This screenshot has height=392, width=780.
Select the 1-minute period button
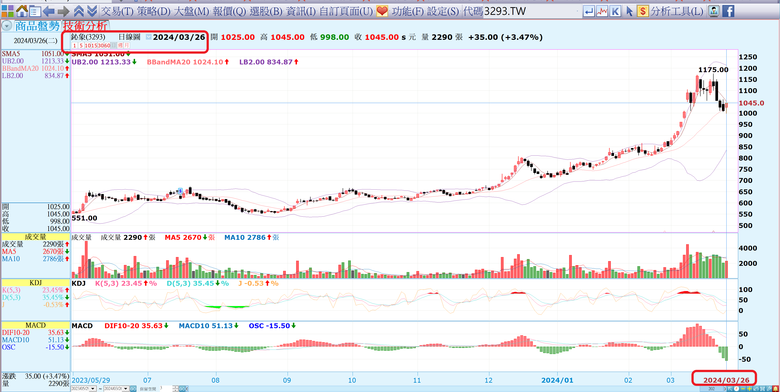(x=74, y=46)
